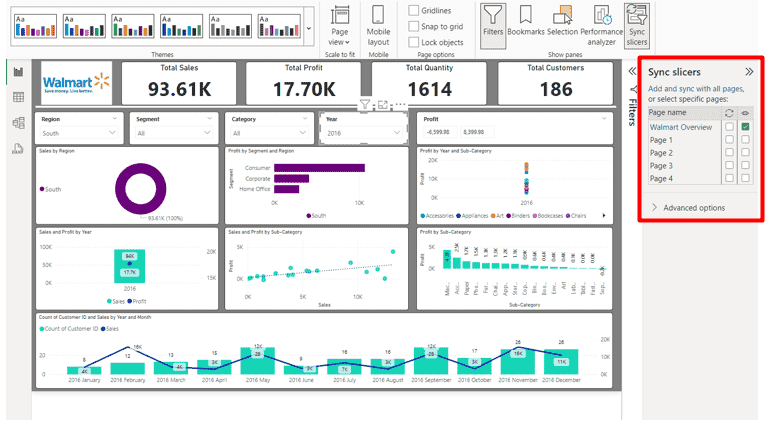The height and width of the screenshot is (436, 769).
Task: Click focus mode icon above Year slicer
Action: click(x=383, y=104)
